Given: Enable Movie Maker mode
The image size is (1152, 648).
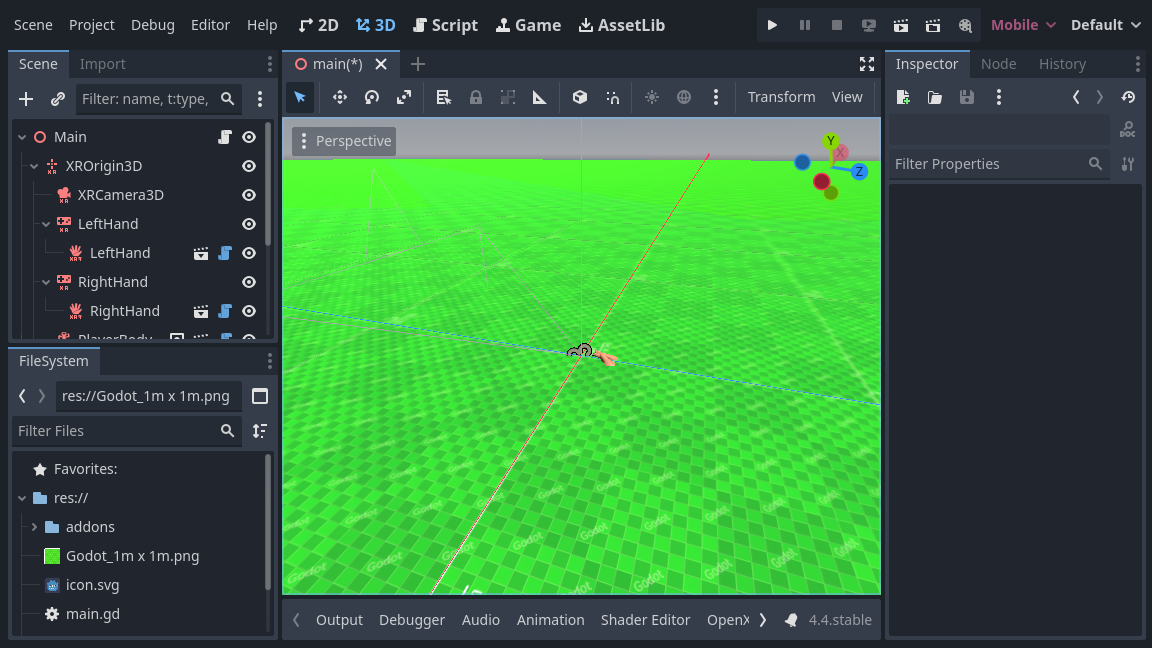Looking at the screenshot, I should click(964, 25).
